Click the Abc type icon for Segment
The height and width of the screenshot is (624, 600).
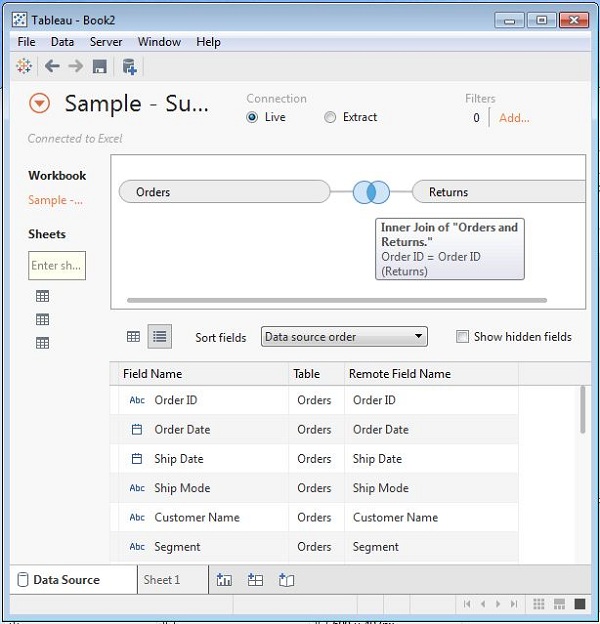137,547
